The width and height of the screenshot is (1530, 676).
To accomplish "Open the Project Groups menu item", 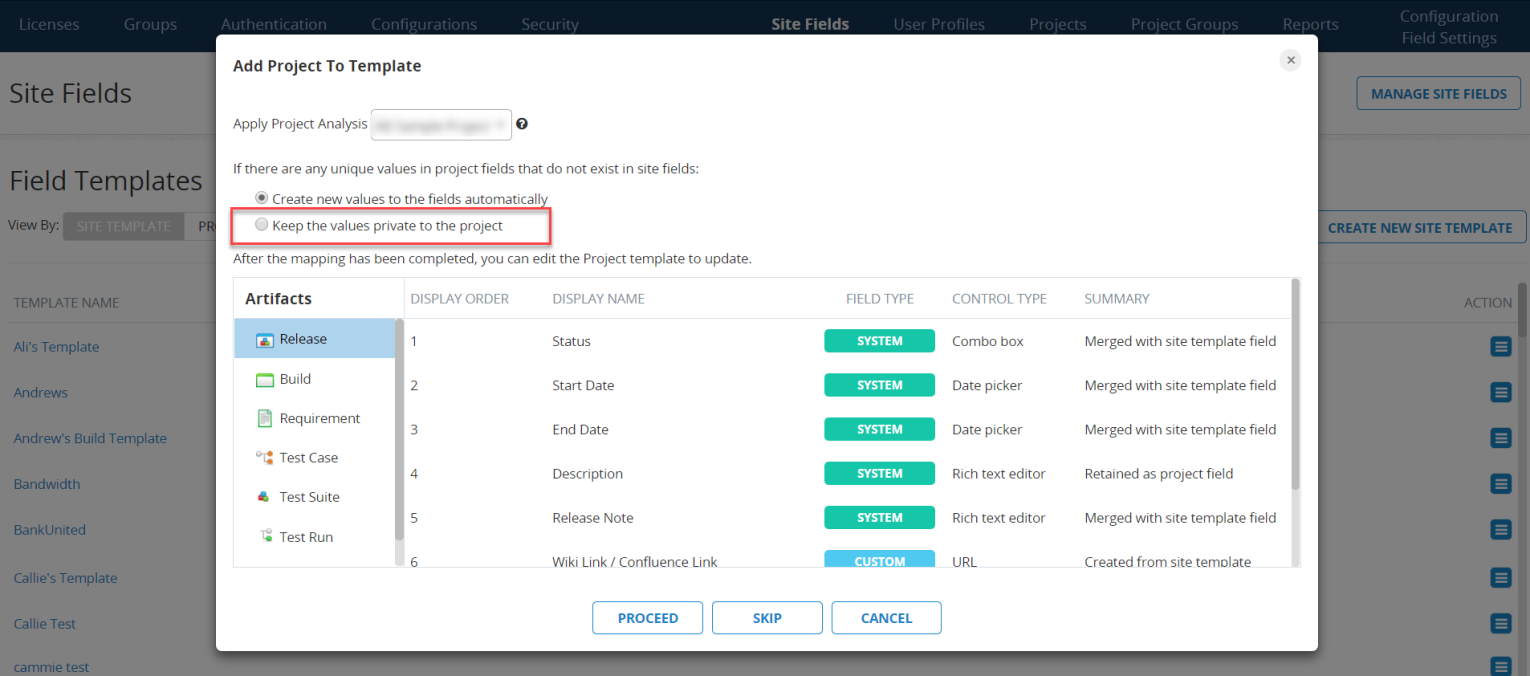I will 1184,24.
